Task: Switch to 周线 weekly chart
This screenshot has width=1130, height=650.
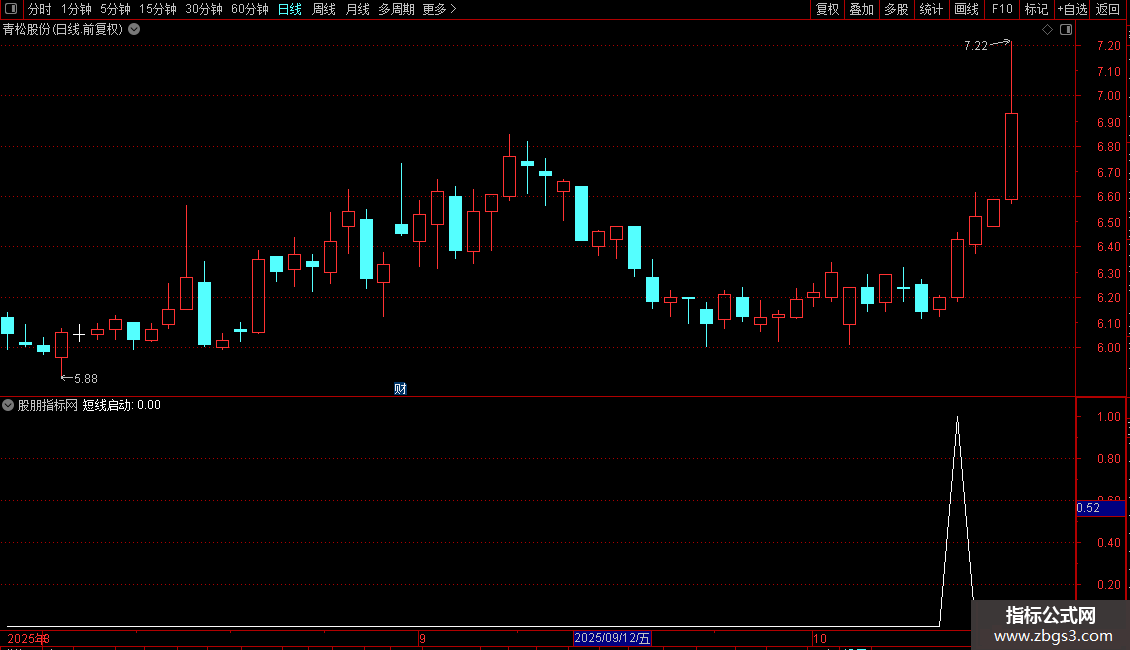Action: point(324,9)
